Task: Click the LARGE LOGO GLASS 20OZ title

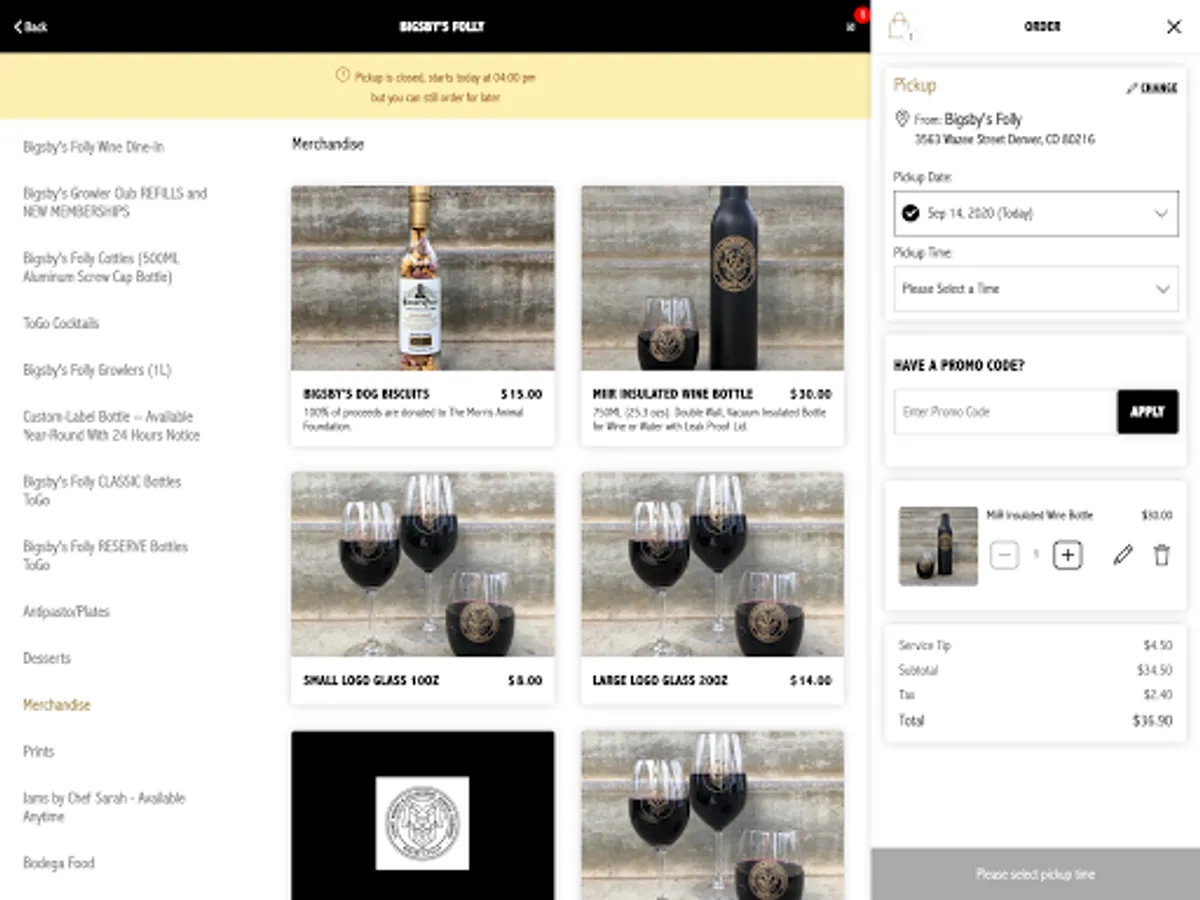Action: pyautogui.click(x=660, y=680)
